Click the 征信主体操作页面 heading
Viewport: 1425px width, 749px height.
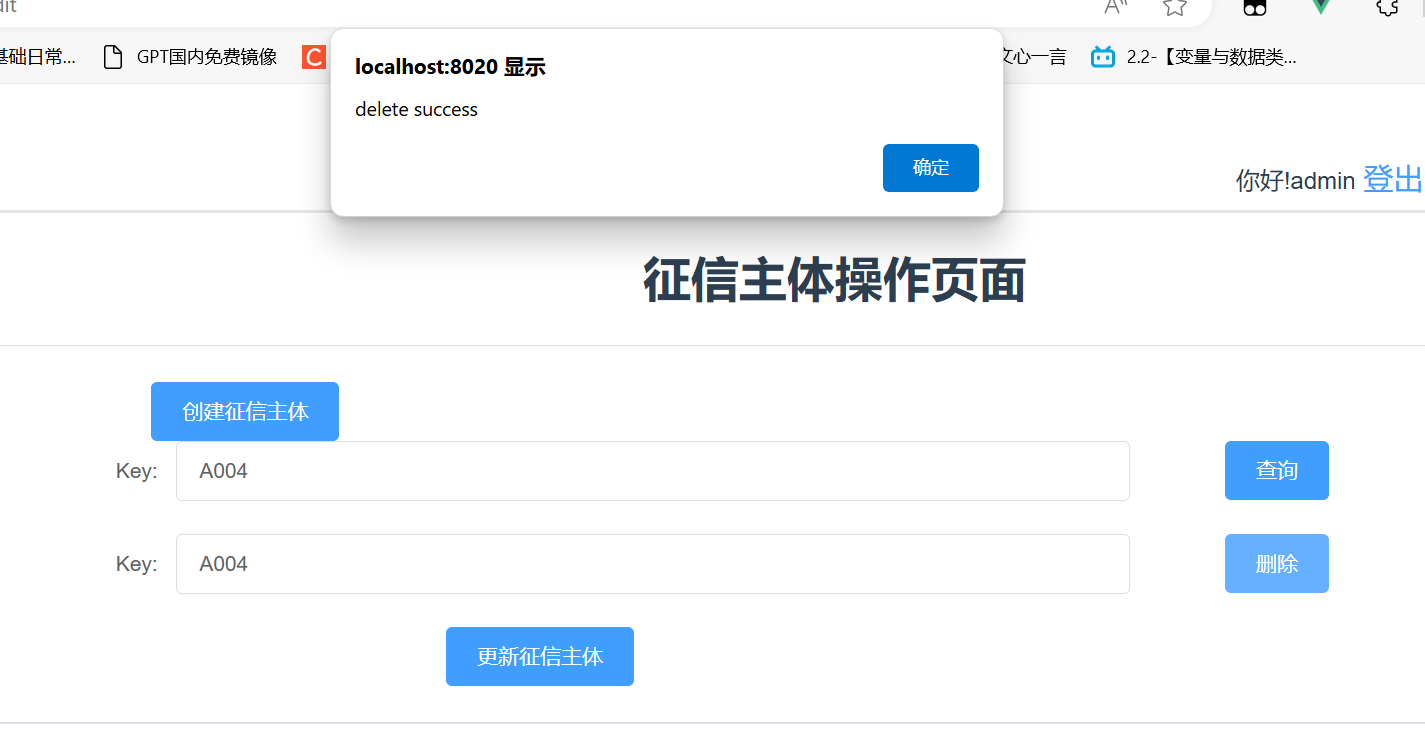(x=834, y=280)
